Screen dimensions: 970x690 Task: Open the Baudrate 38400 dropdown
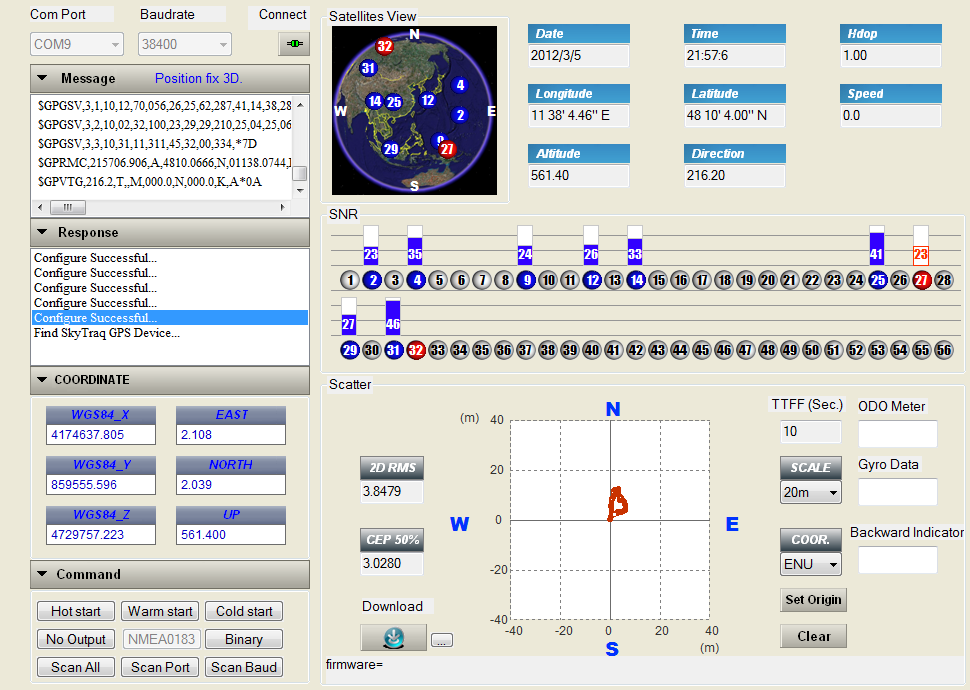click(x=184, y=44)
